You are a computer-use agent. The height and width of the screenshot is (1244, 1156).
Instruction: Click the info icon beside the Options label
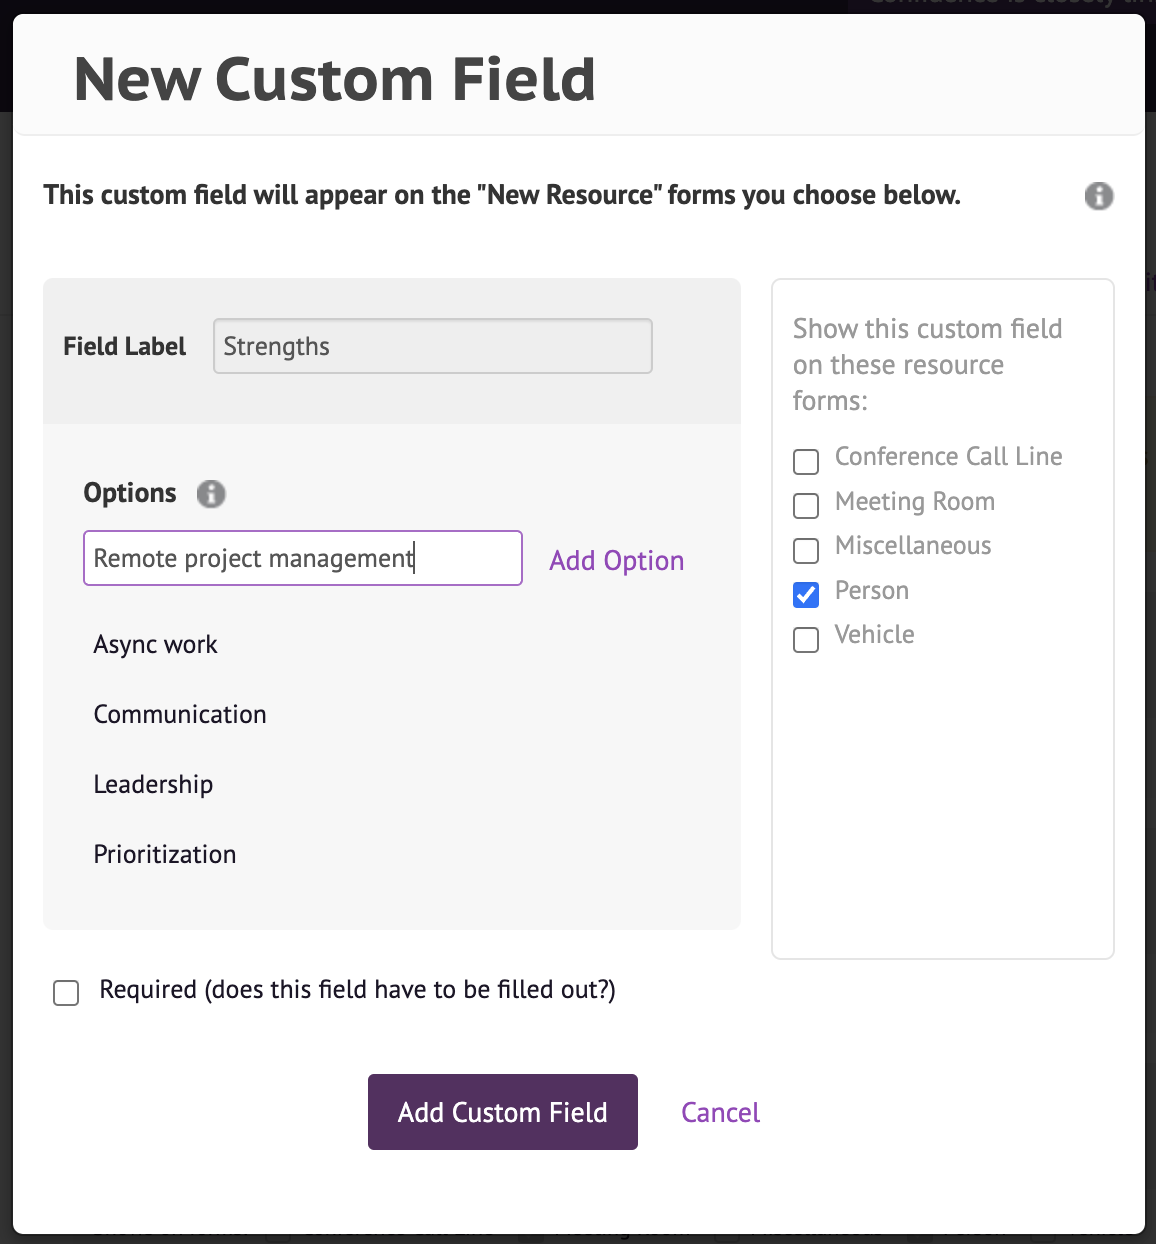tap(211, 494)
